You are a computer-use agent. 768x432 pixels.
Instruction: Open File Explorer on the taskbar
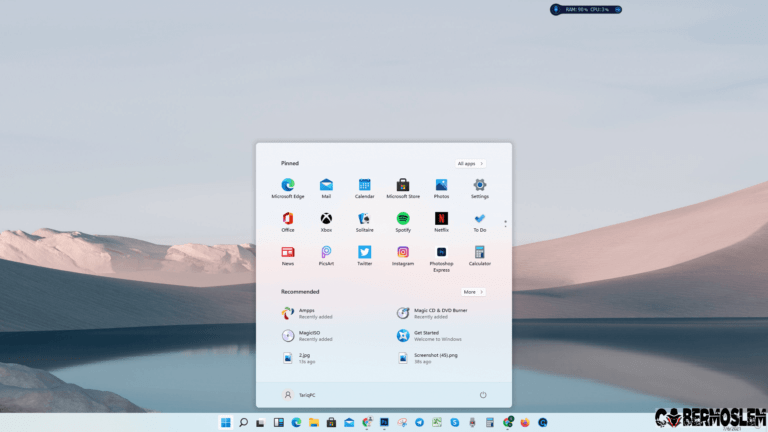point(314,422)
